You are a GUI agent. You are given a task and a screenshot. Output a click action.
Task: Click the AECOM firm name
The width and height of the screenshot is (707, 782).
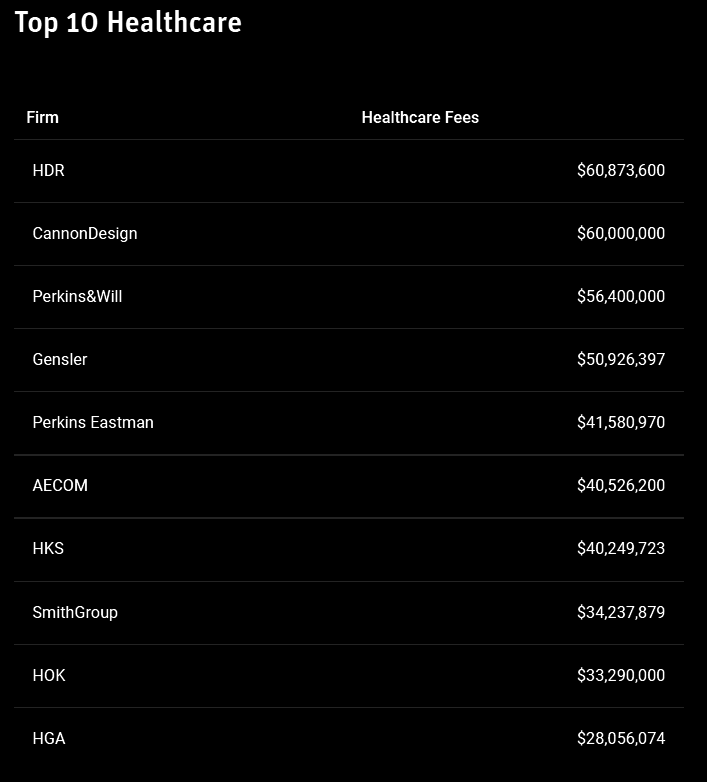(60, 485)
